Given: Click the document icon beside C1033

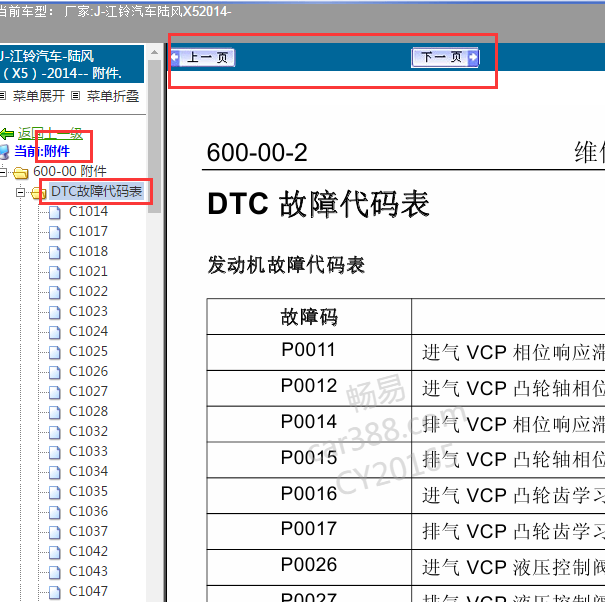Looking at the screenshot, I should pos(54,453).
